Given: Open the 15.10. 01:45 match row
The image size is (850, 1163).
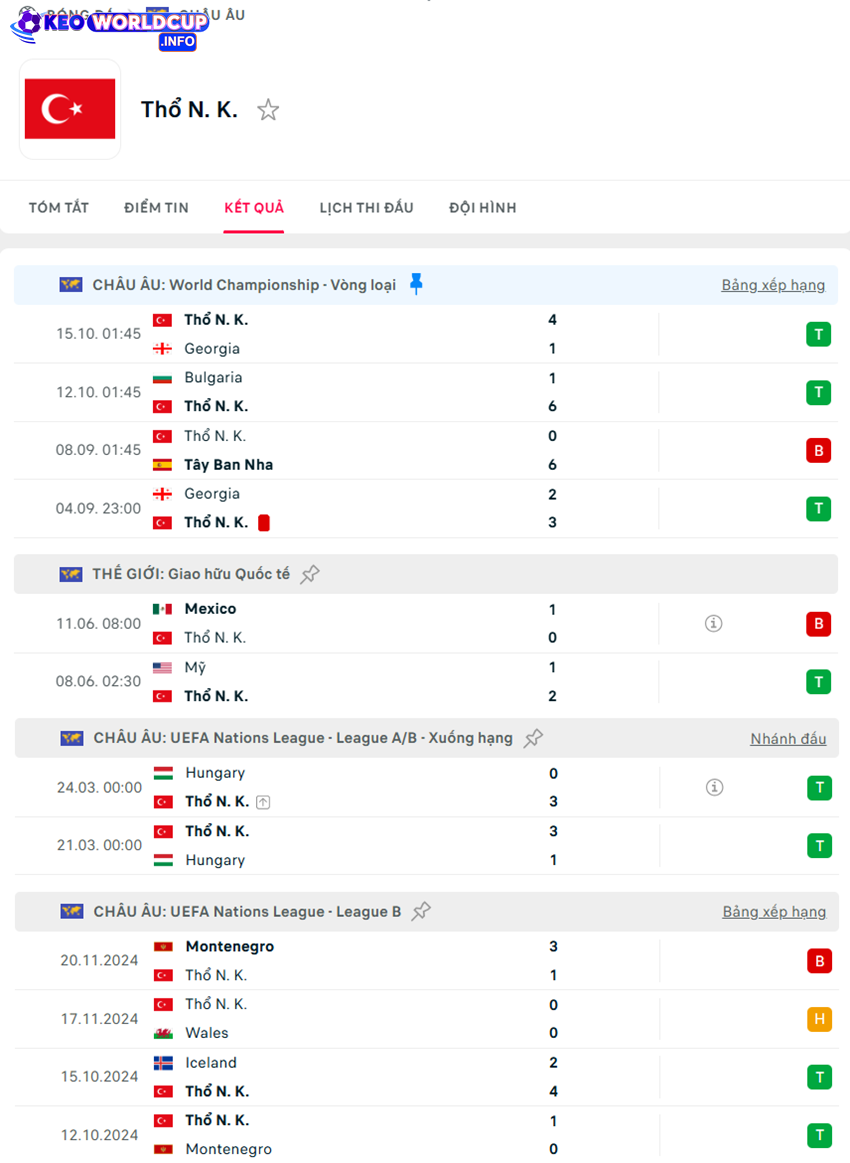Looking at the screenshot, I should coord(426,334).
